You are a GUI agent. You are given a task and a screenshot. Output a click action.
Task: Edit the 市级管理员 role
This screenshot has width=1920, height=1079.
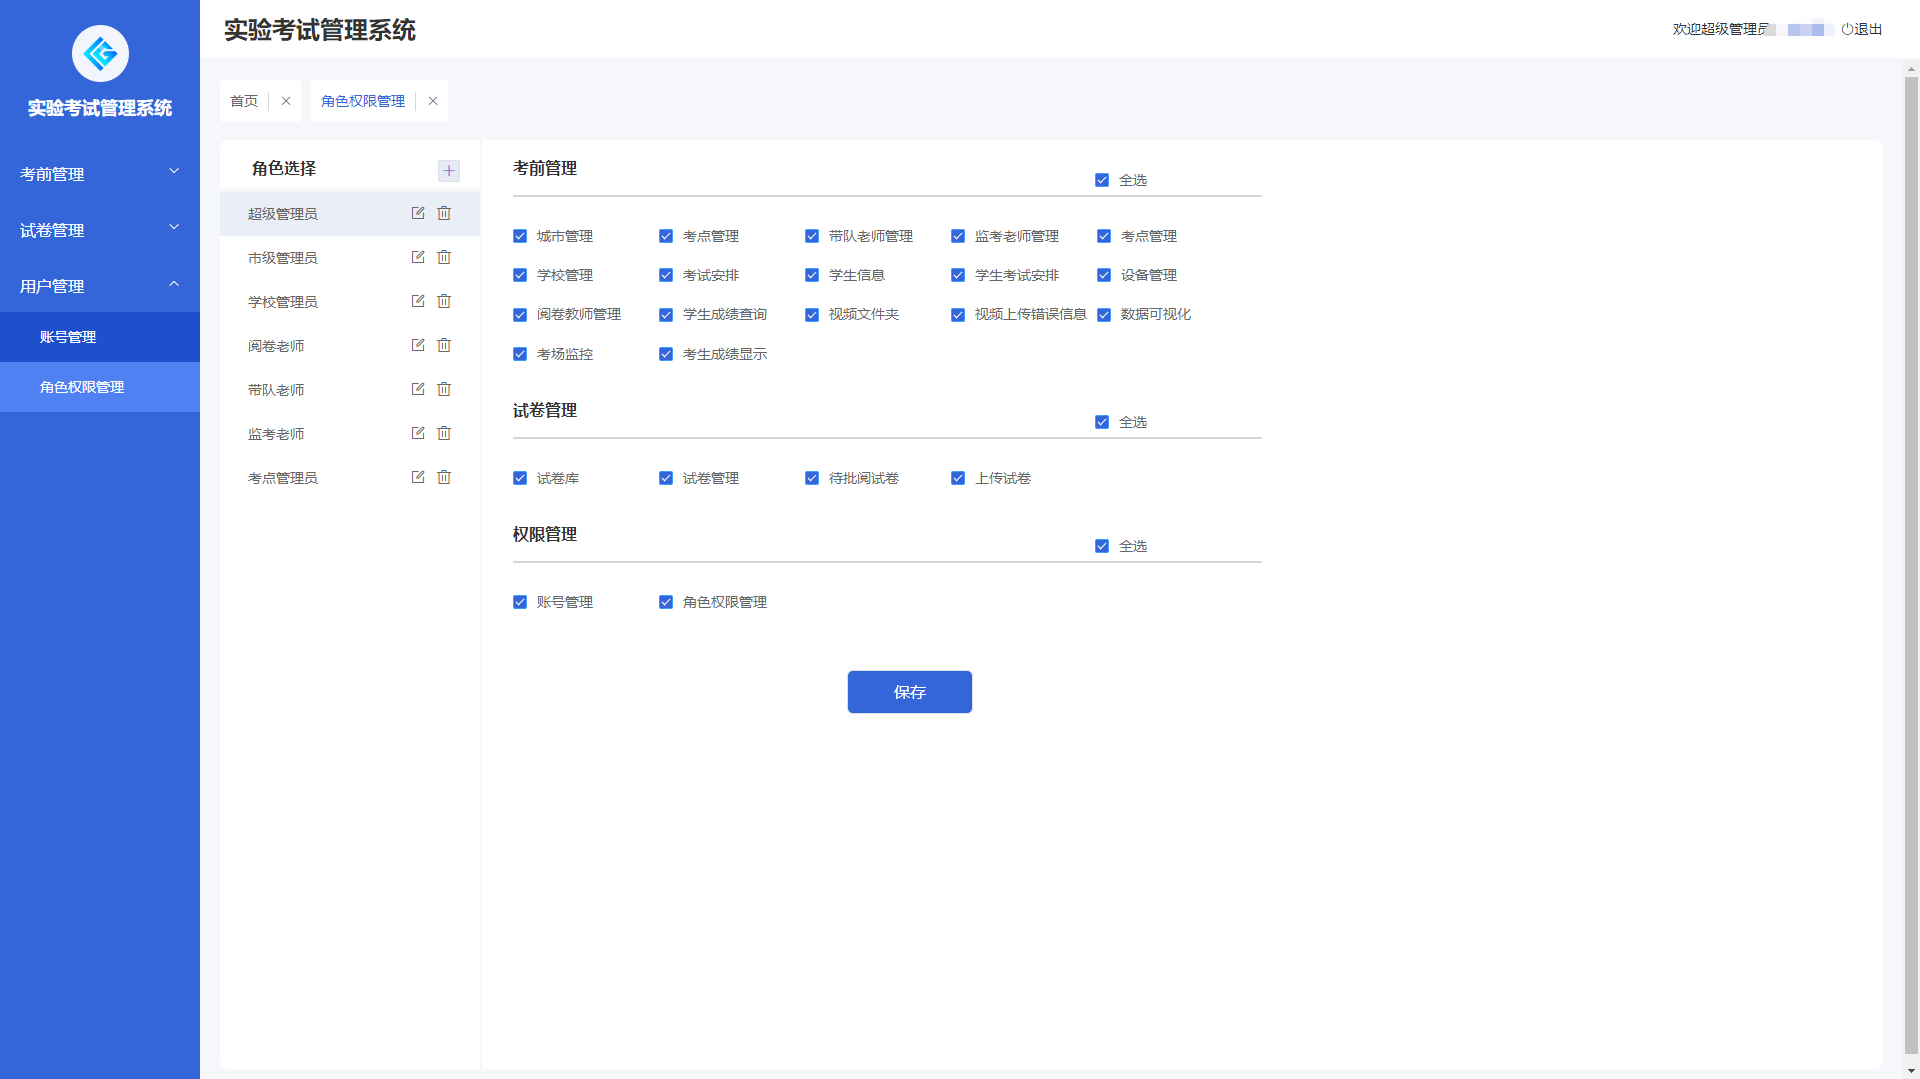[418, 257]
